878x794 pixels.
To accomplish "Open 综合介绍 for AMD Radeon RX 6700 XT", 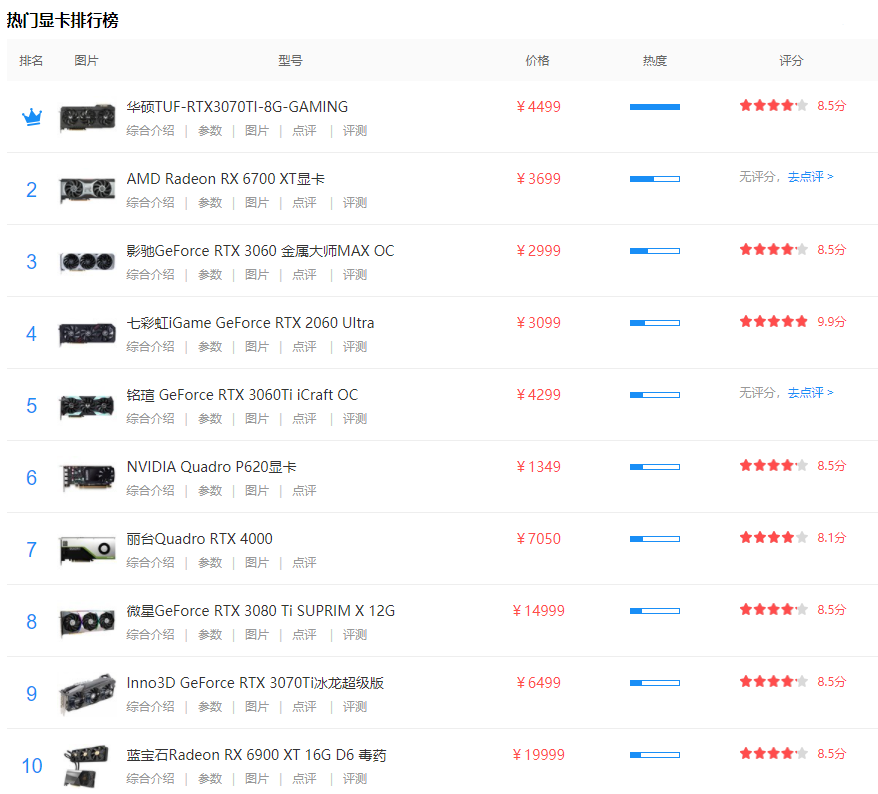I will click(x=150, y=203).
